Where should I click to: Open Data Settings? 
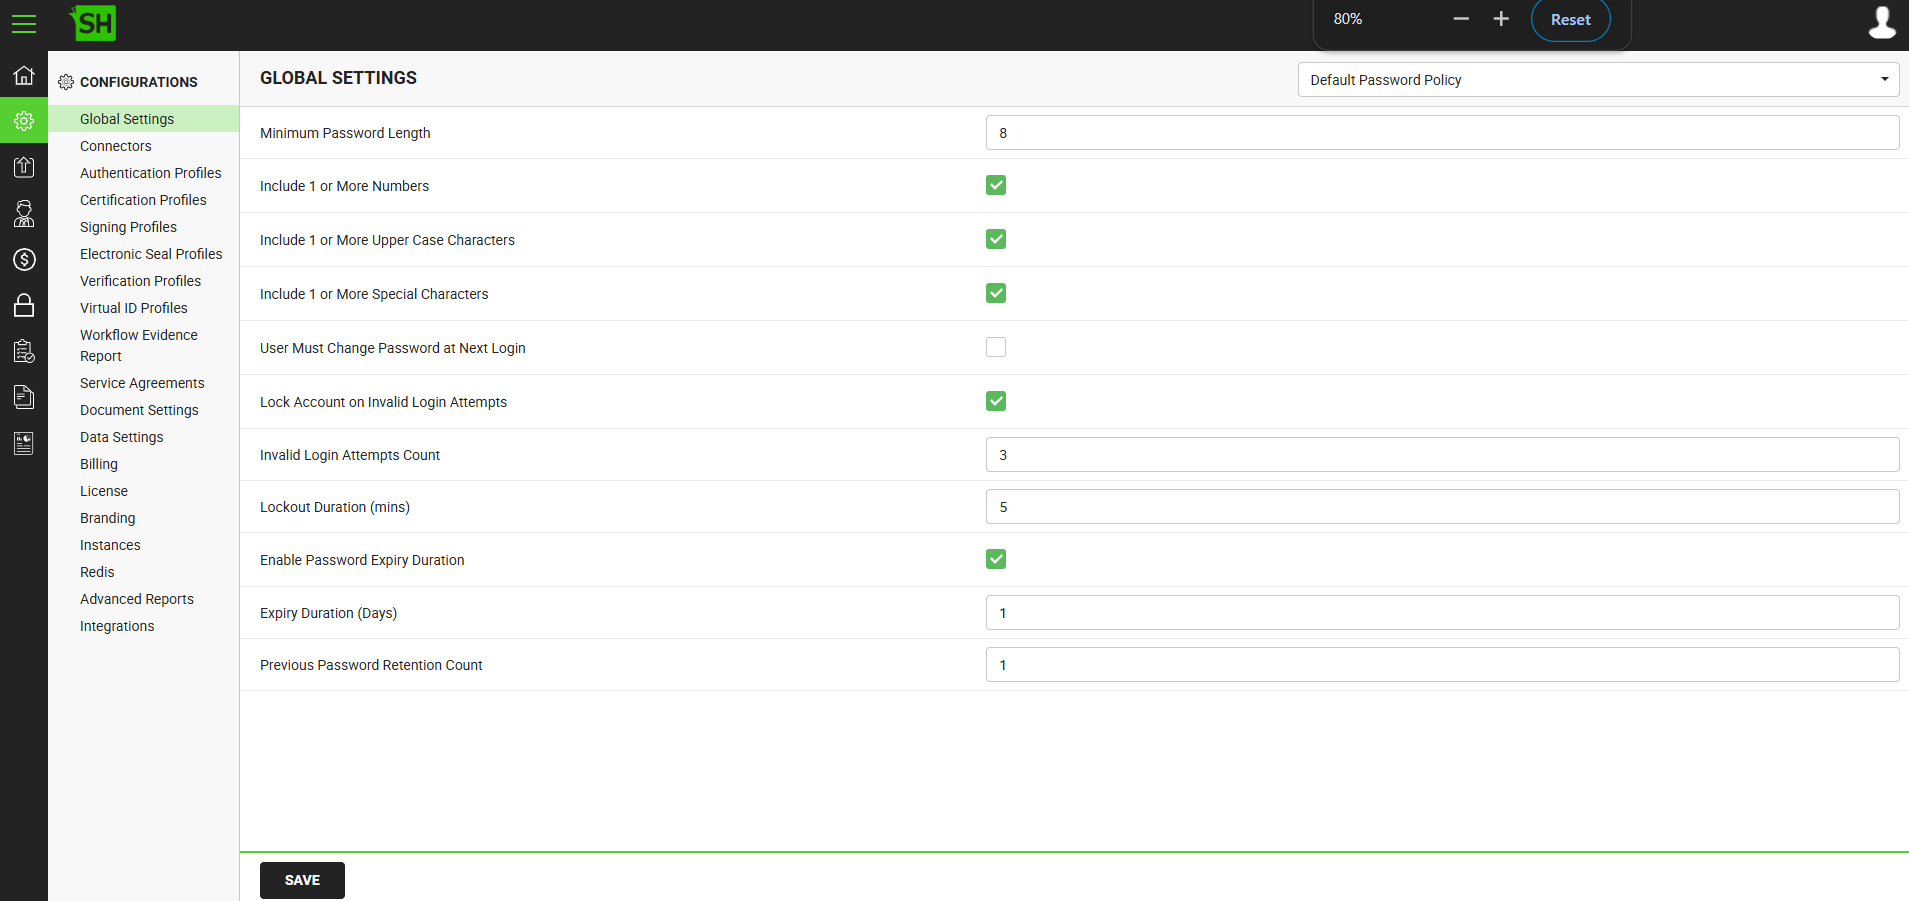(x=121, y=437)
